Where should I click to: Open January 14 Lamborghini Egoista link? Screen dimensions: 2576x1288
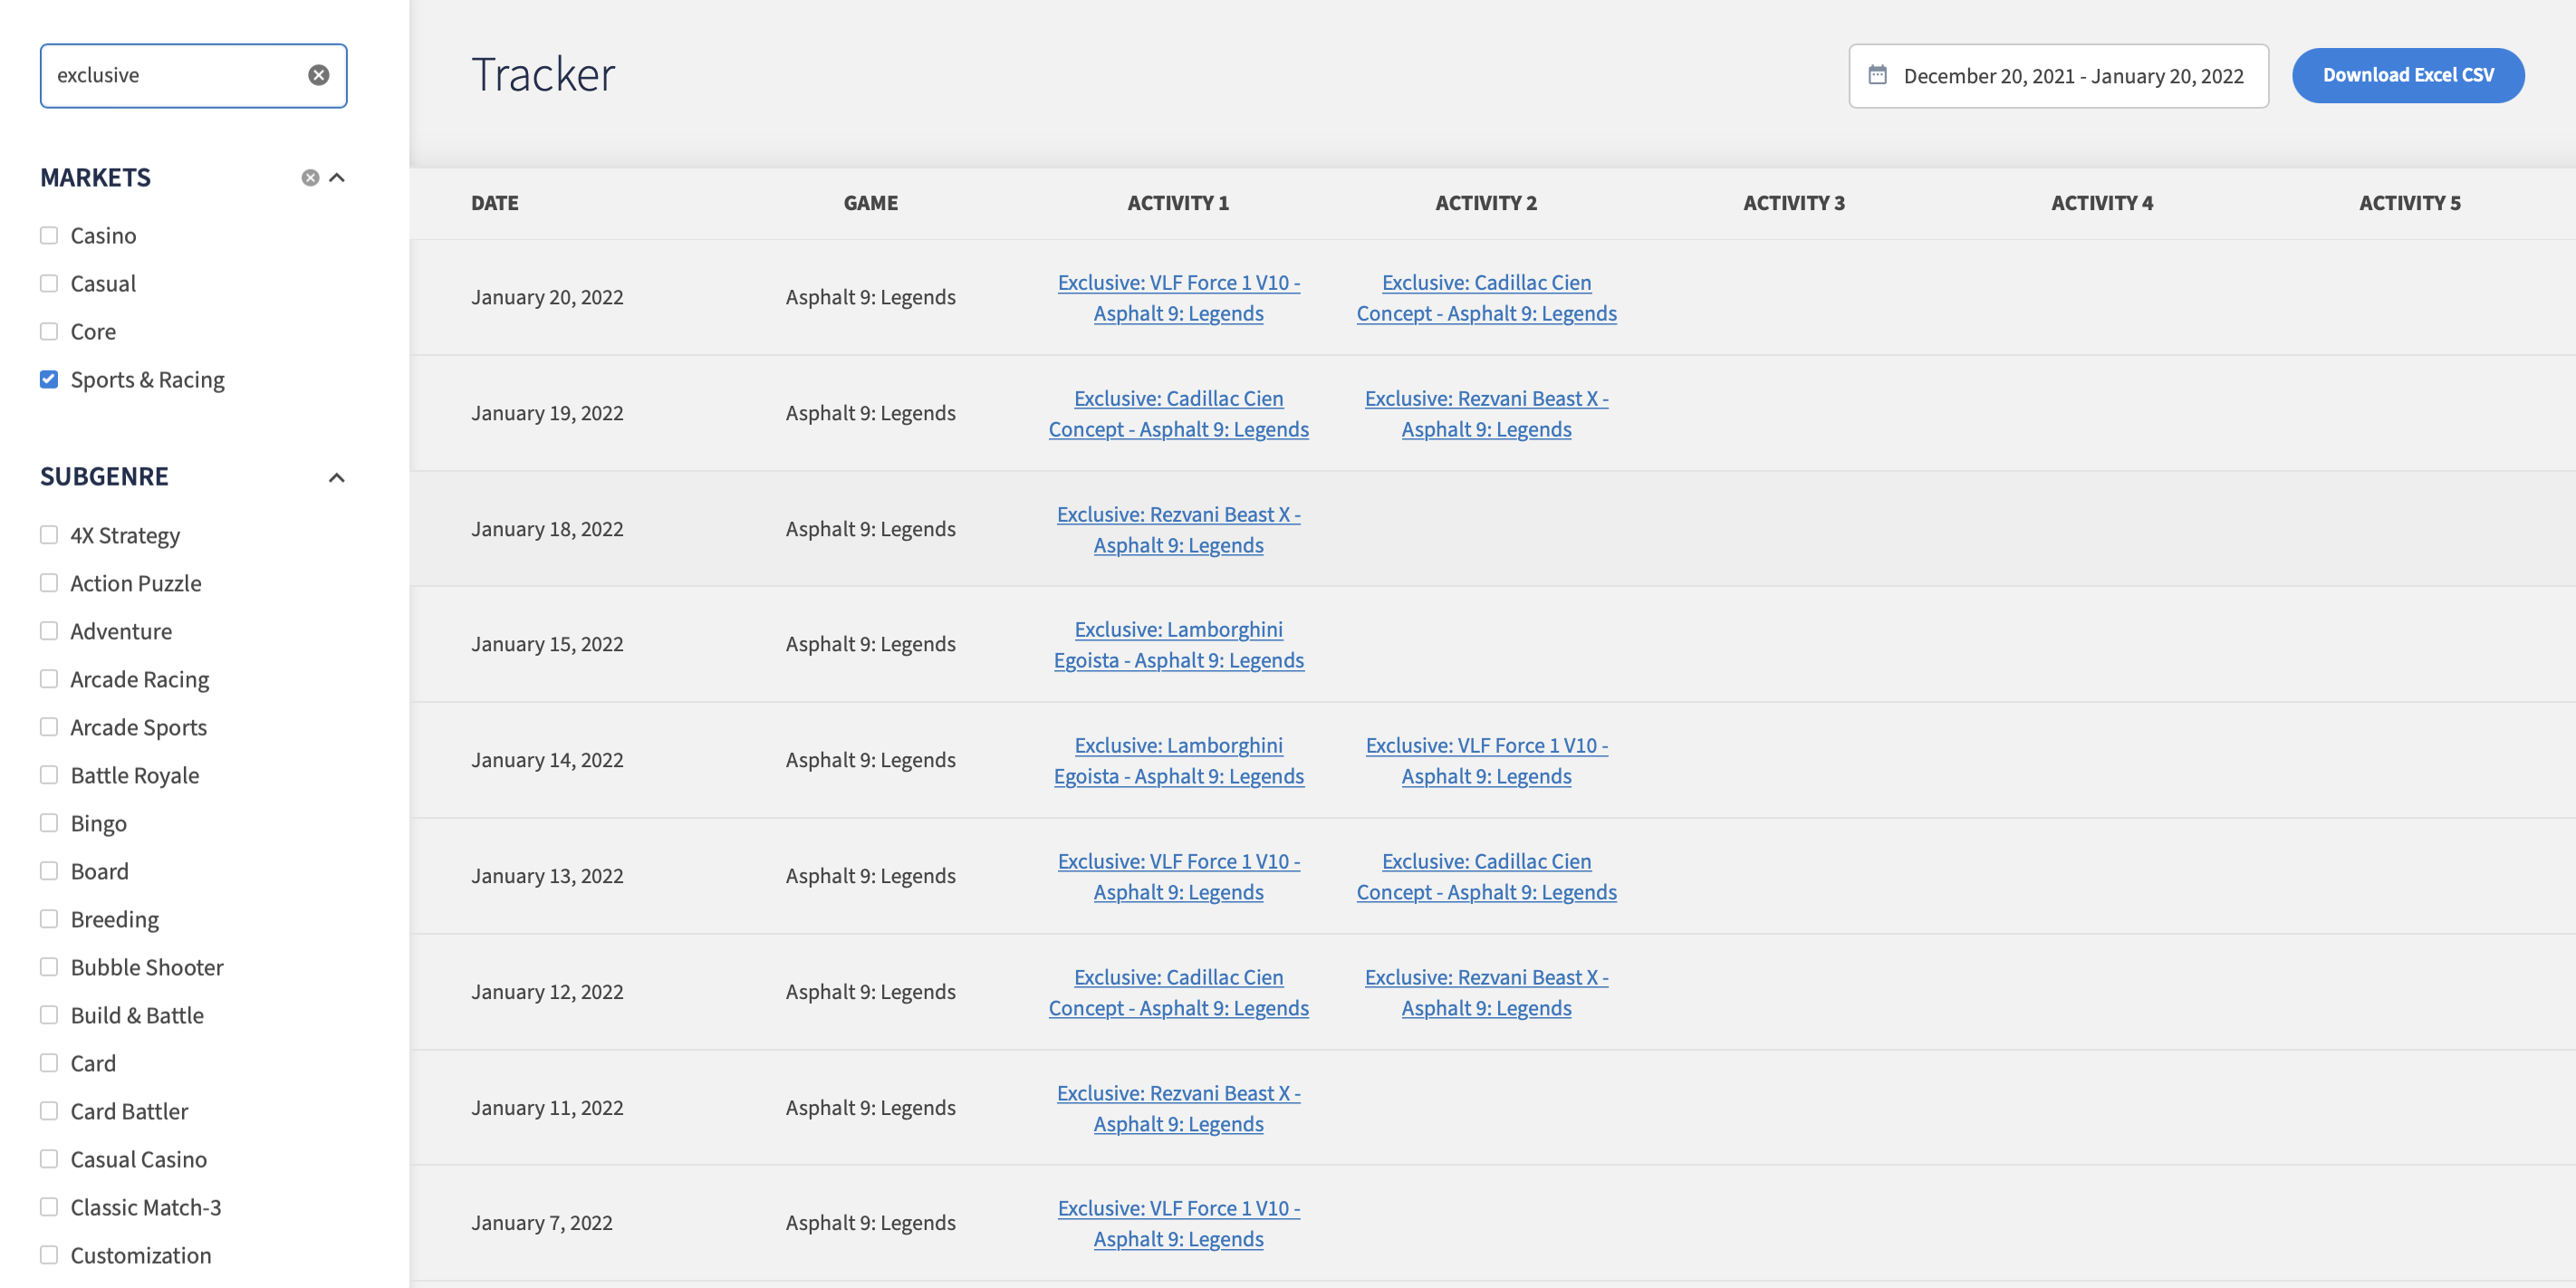pyautogui.click(x=1178, y=761)
